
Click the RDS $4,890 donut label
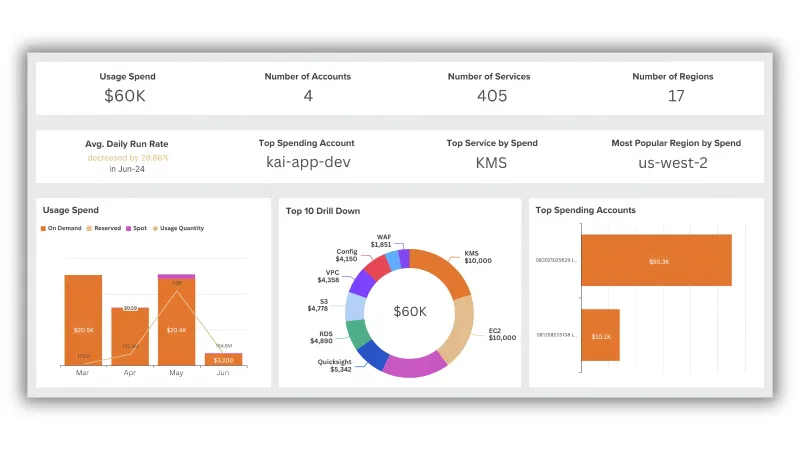tap(321, 337)
